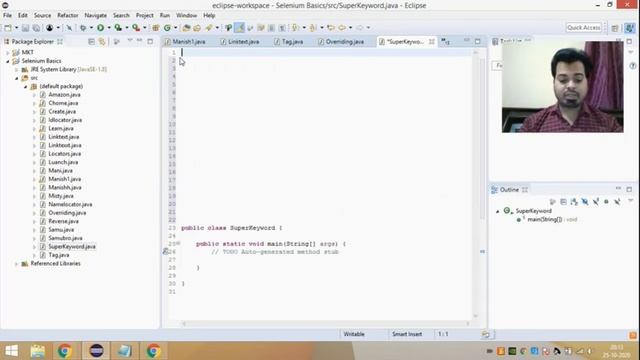Toggle Link with Editor in Package Explorer
Viewport: 640px width, 360px height.
pyautogui.click(x=102, y=42)
